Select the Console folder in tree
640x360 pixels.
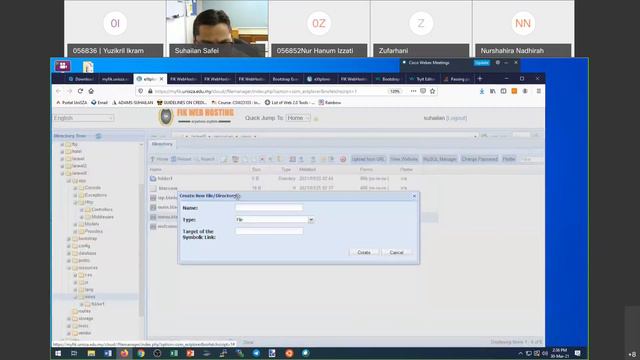click(x=93, y=188)
